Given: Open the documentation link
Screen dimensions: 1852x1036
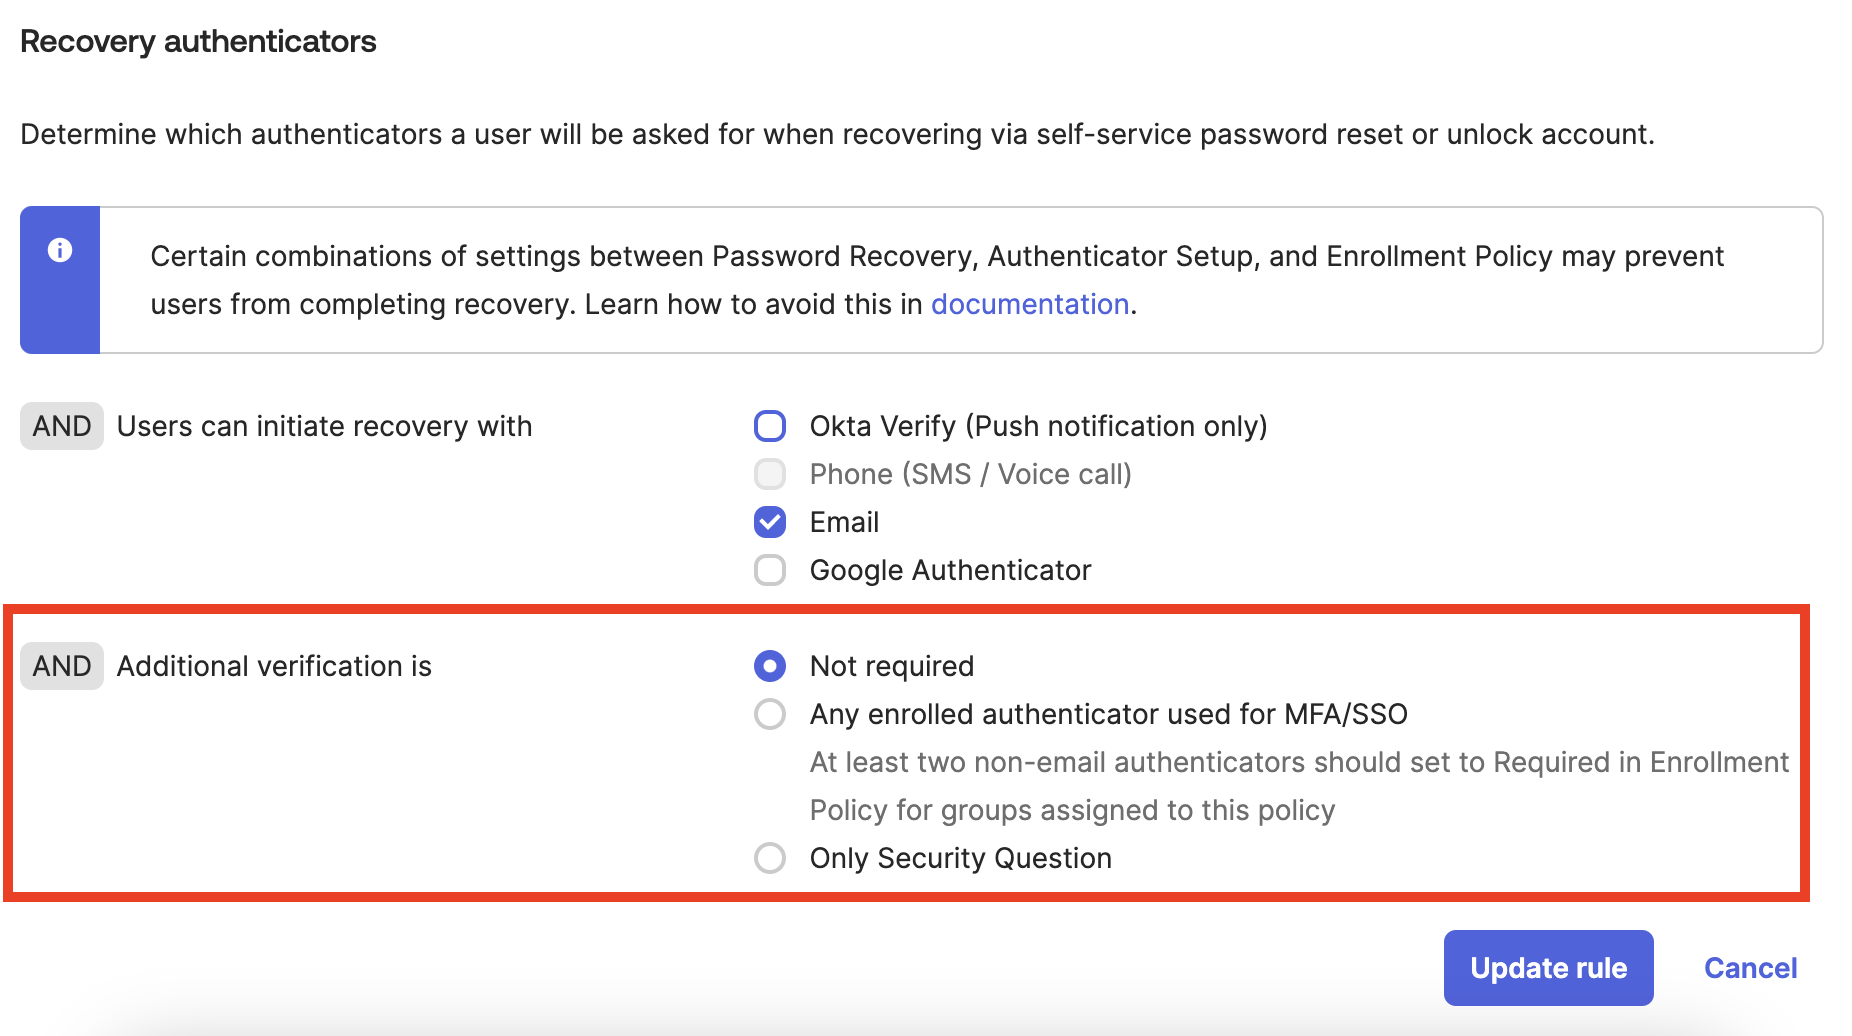Looking at the screenshot, I should pyautogui.click(x=1029, y=304).
